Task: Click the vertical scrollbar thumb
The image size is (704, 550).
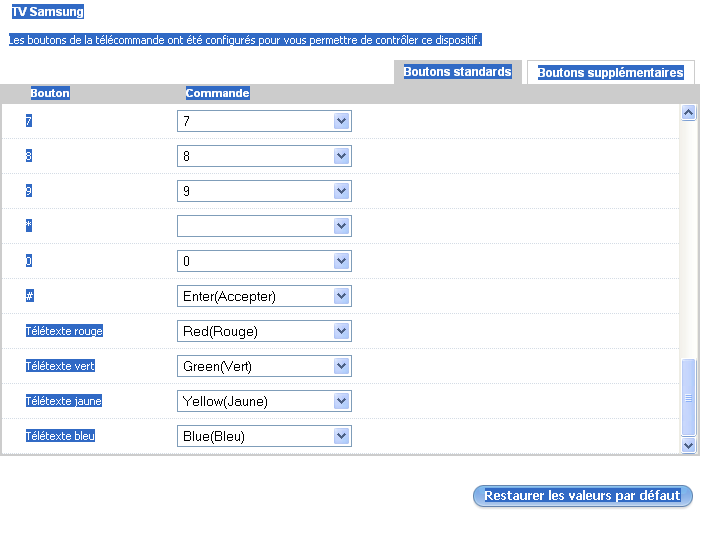Action: 688,397
